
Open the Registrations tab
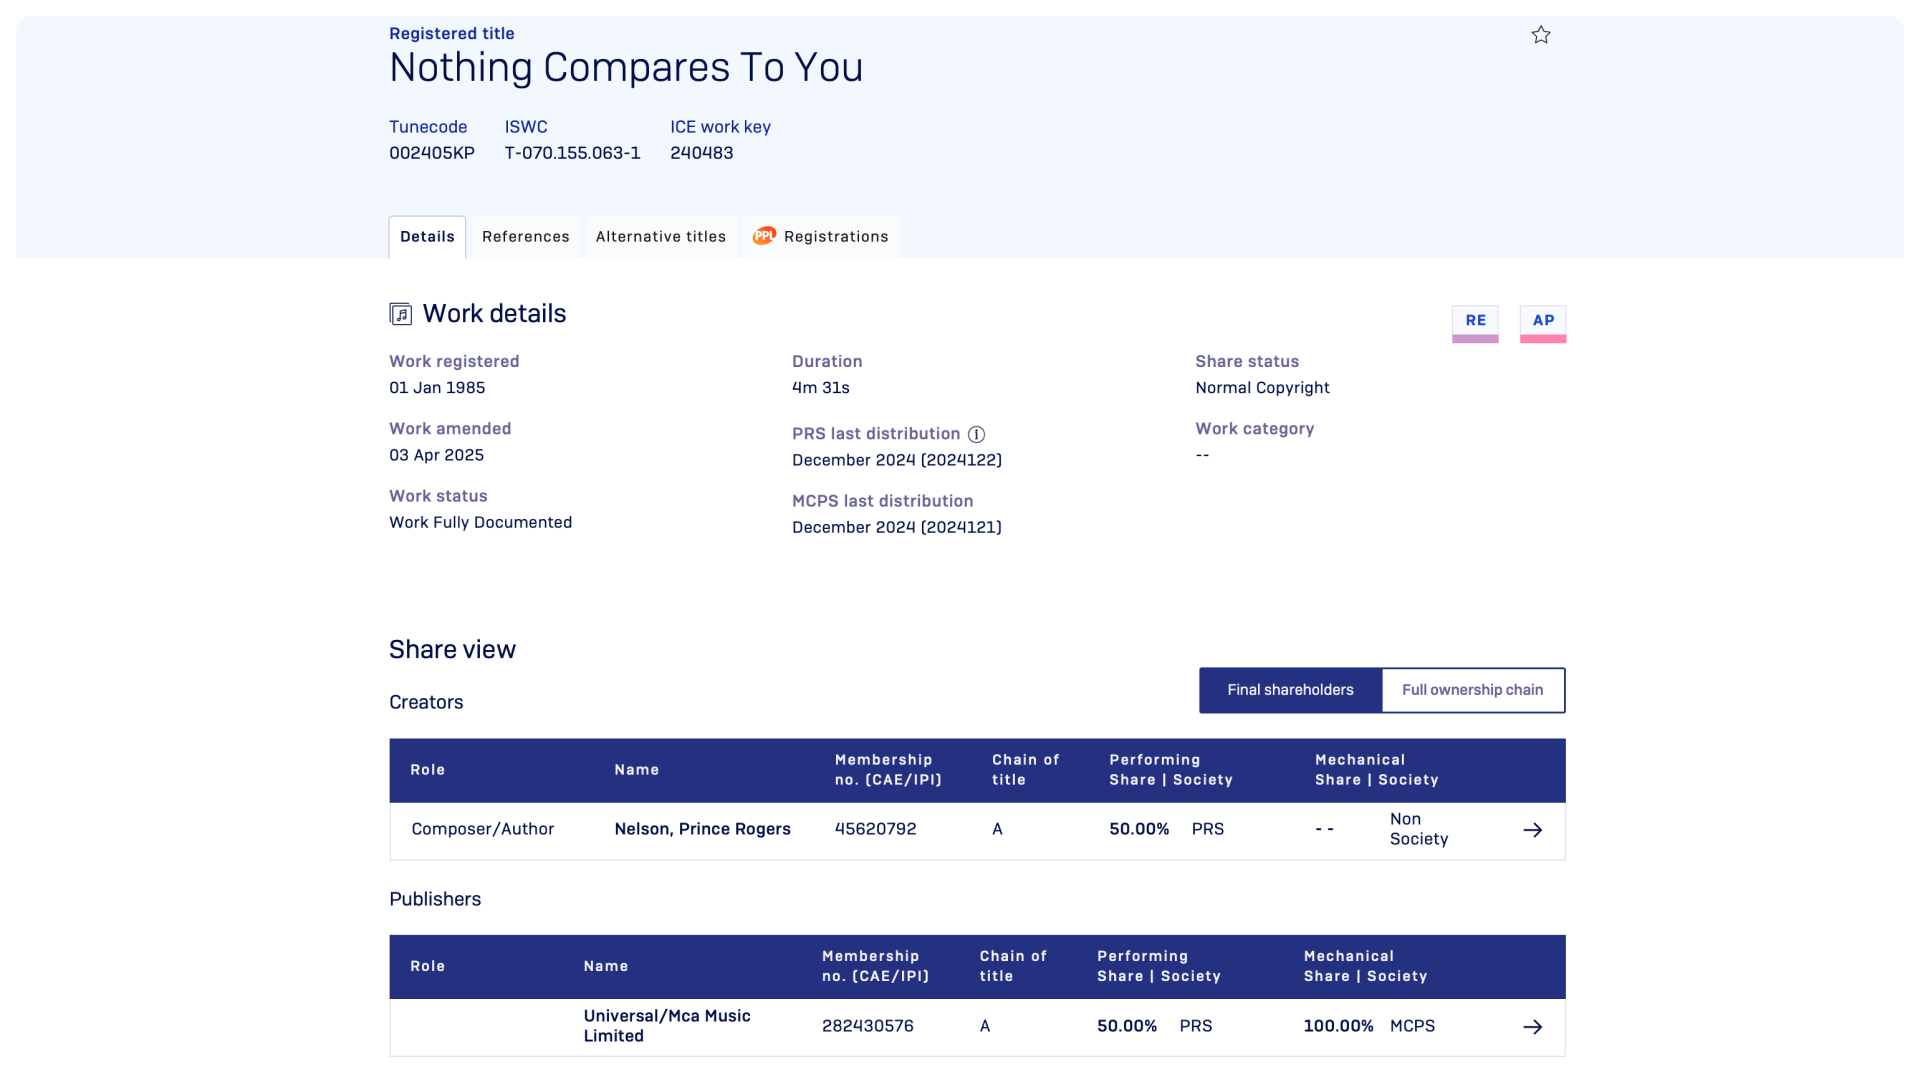pos(835,237)
